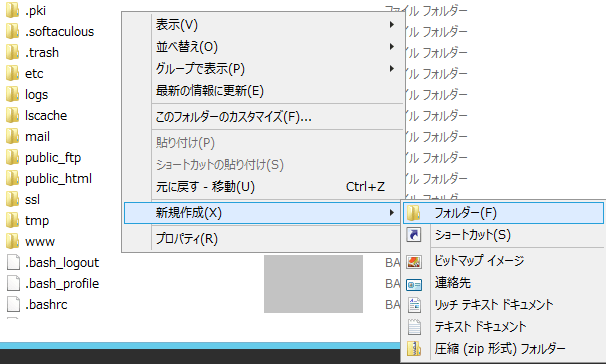Click the contact card icon in submenu

coord(414,284)
